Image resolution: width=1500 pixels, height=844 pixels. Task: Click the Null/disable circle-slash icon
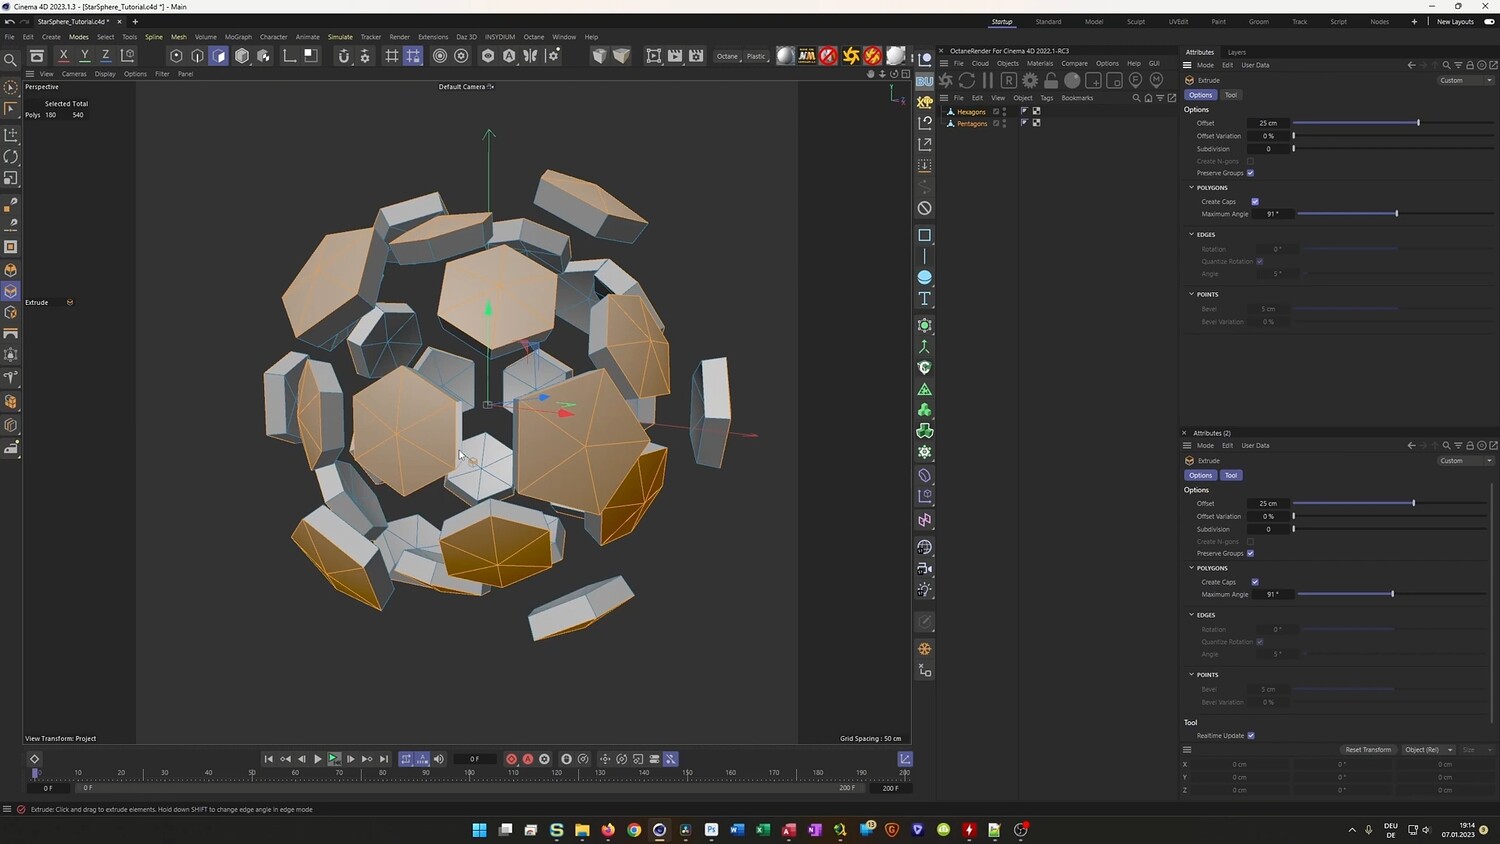[924, 208]
